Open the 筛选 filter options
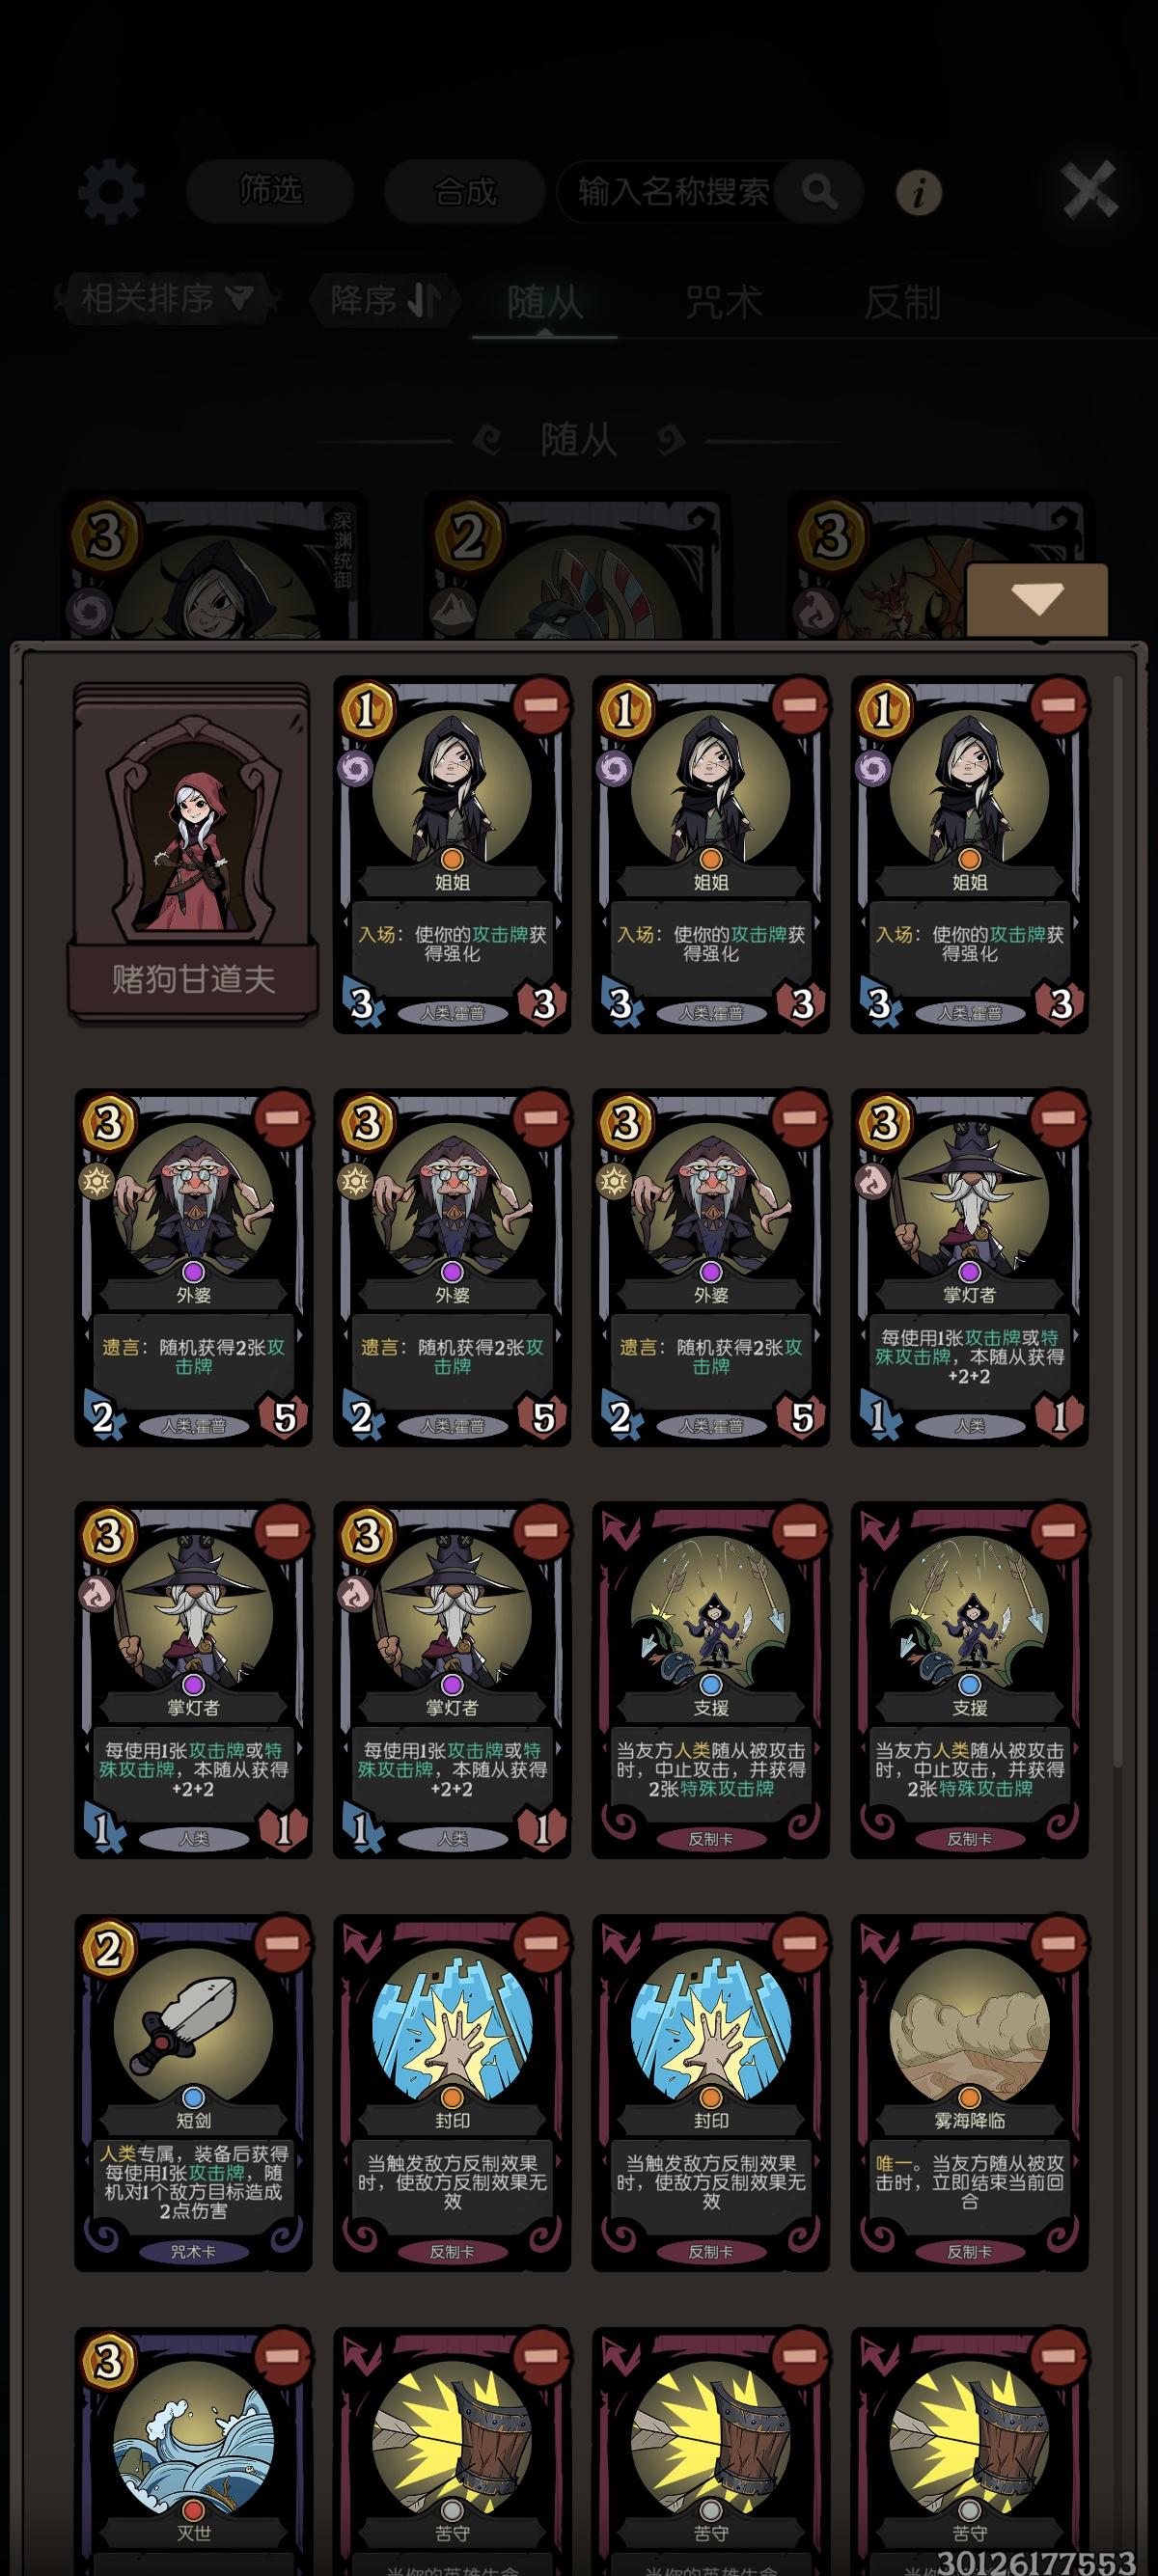This screenshot has height=2576, width=1158. click(x=270, y=190)
